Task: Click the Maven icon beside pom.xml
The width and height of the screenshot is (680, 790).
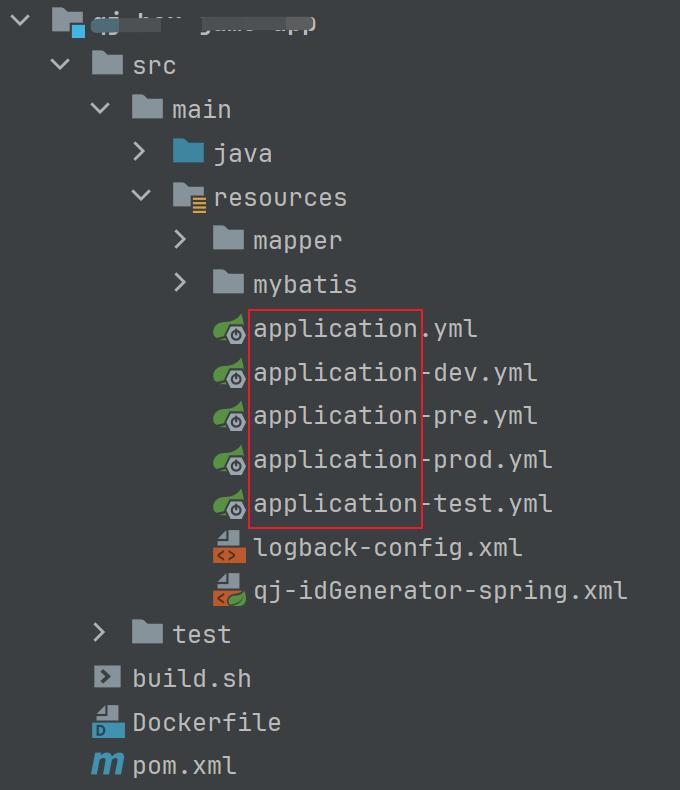Action: pos(107,766)
